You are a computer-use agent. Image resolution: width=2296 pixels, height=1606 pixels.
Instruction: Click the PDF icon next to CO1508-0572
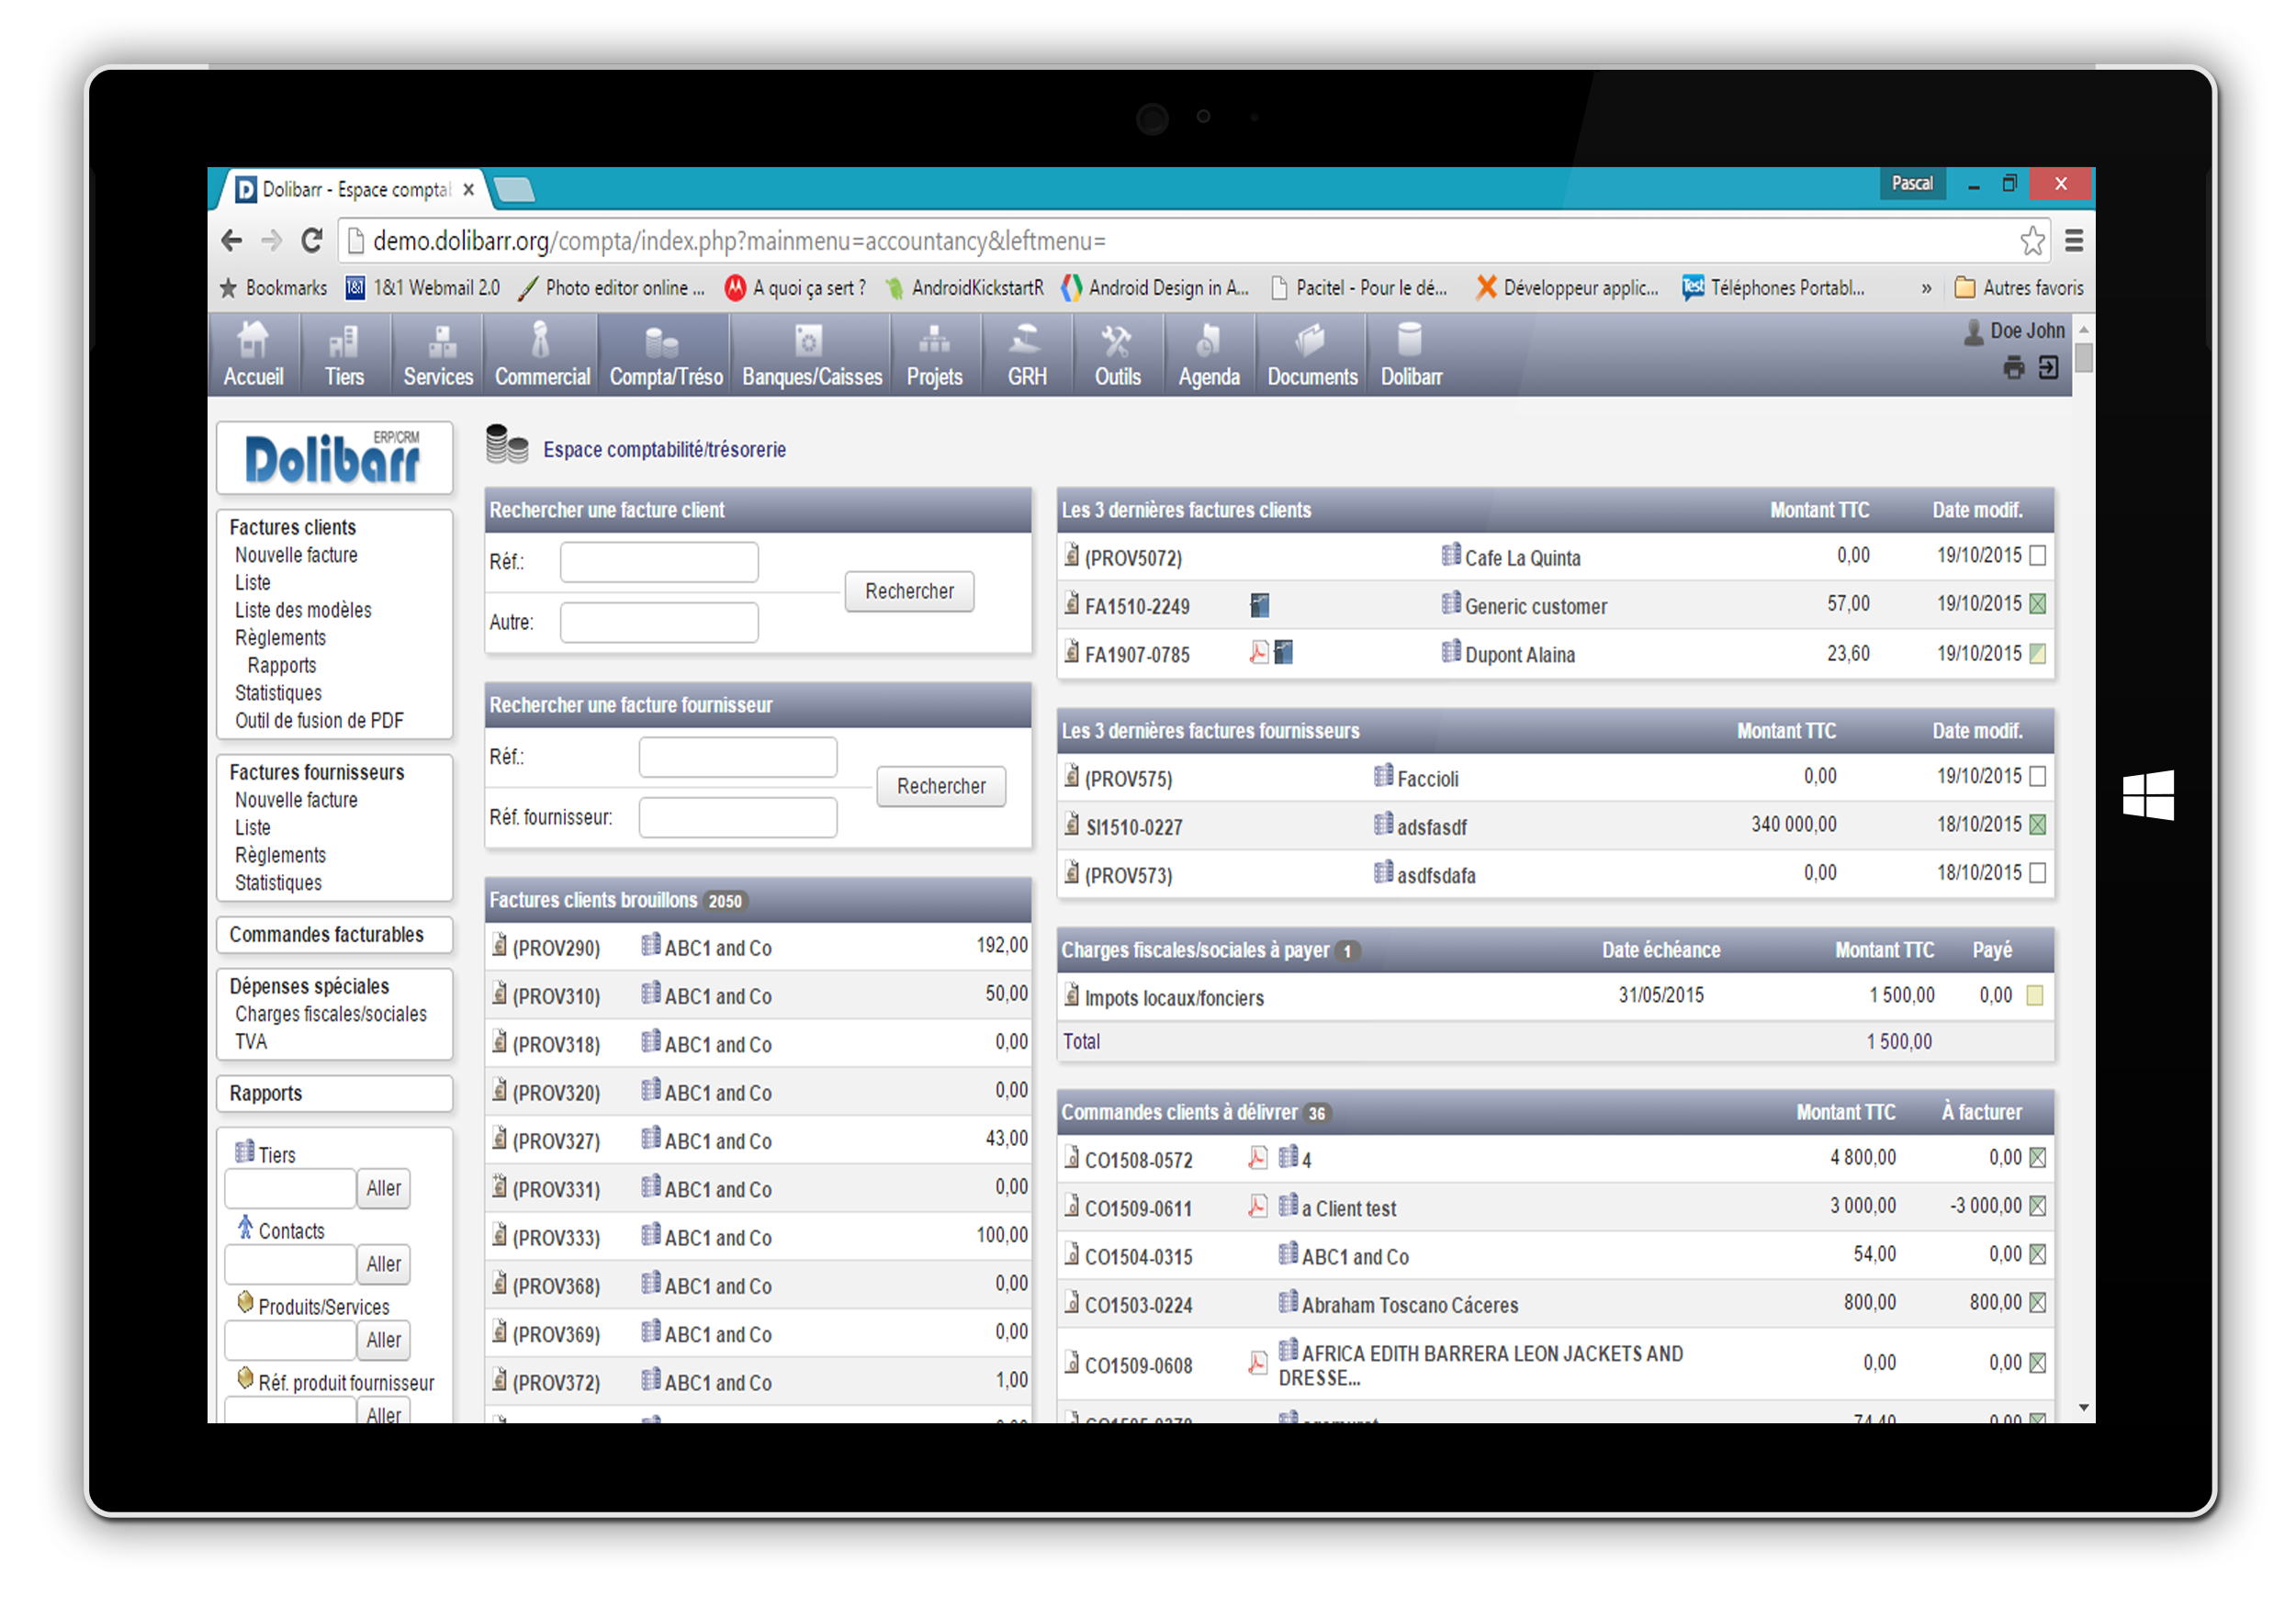[1257, 1158]
